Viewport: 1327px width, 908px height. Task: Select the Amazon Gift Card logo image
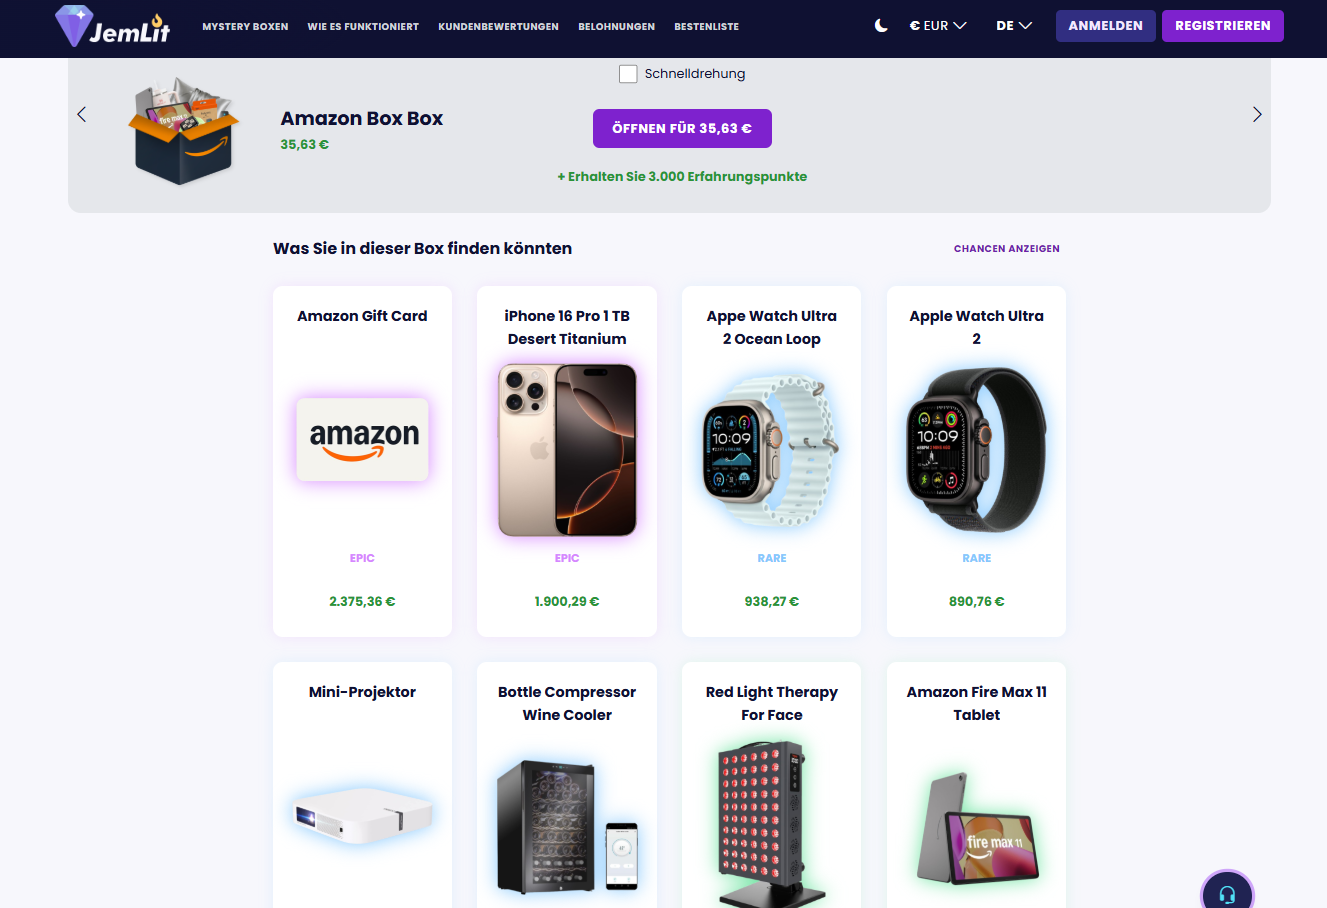(363, 440)
